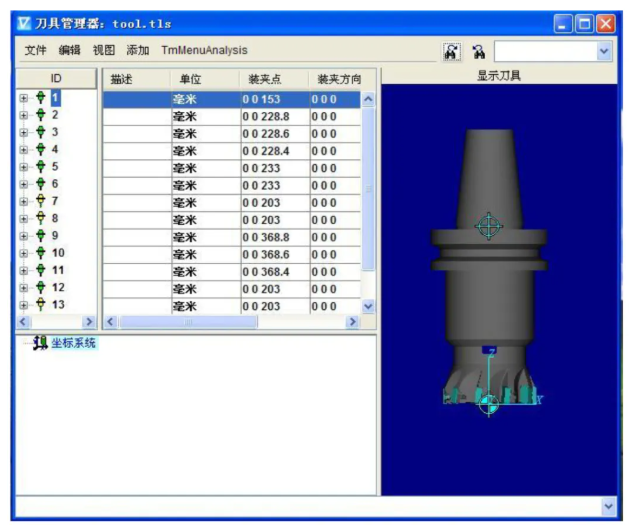Expand tree node for tool ID 5
The height and width of the screenshot is (529, 629).
[x=24, y=167]
